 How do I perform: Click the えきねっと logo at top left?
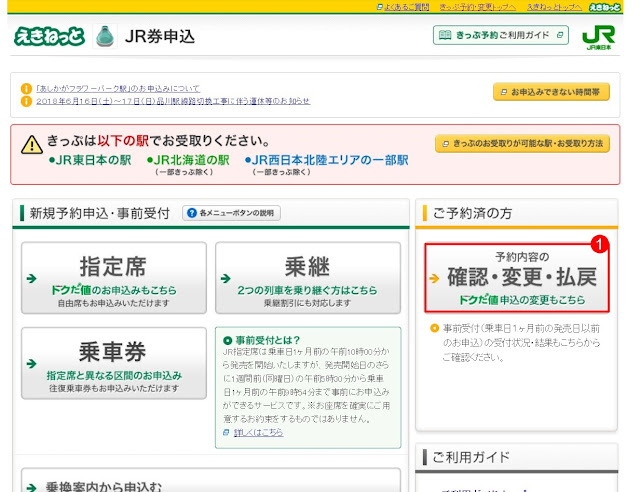[x=49, y=36]
